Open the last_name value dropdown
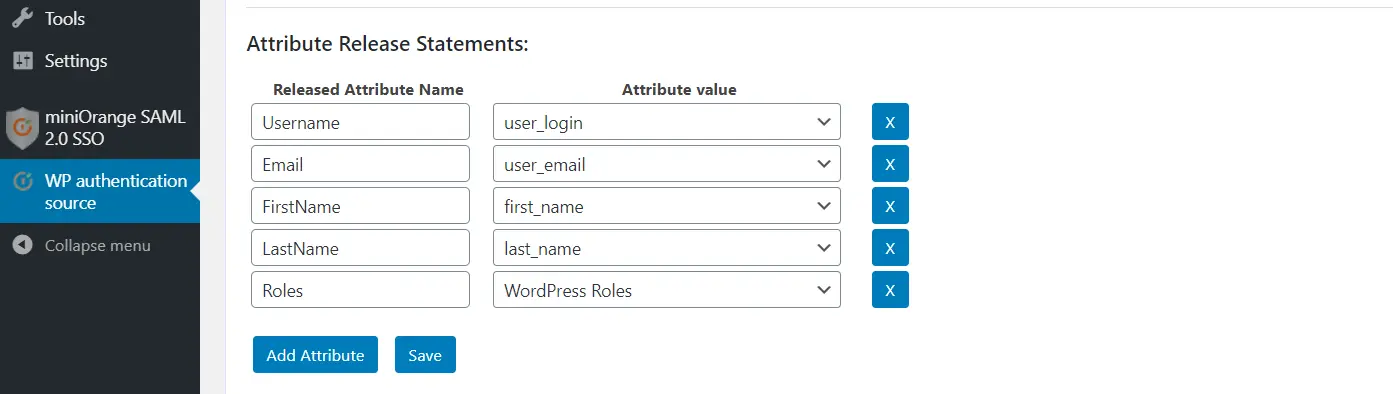Screen dimensions: 1393x394 pyautogui.click(x=667, y=248)
